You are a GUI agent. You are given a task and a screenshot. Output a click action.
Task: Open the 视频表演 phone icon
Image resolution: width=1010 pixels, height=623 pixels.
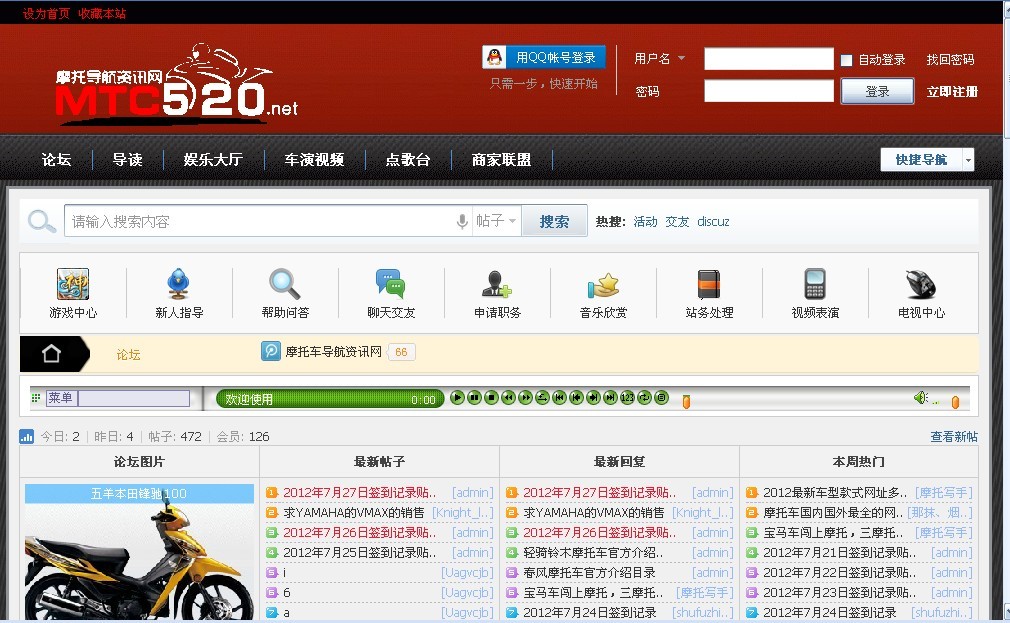815,284
